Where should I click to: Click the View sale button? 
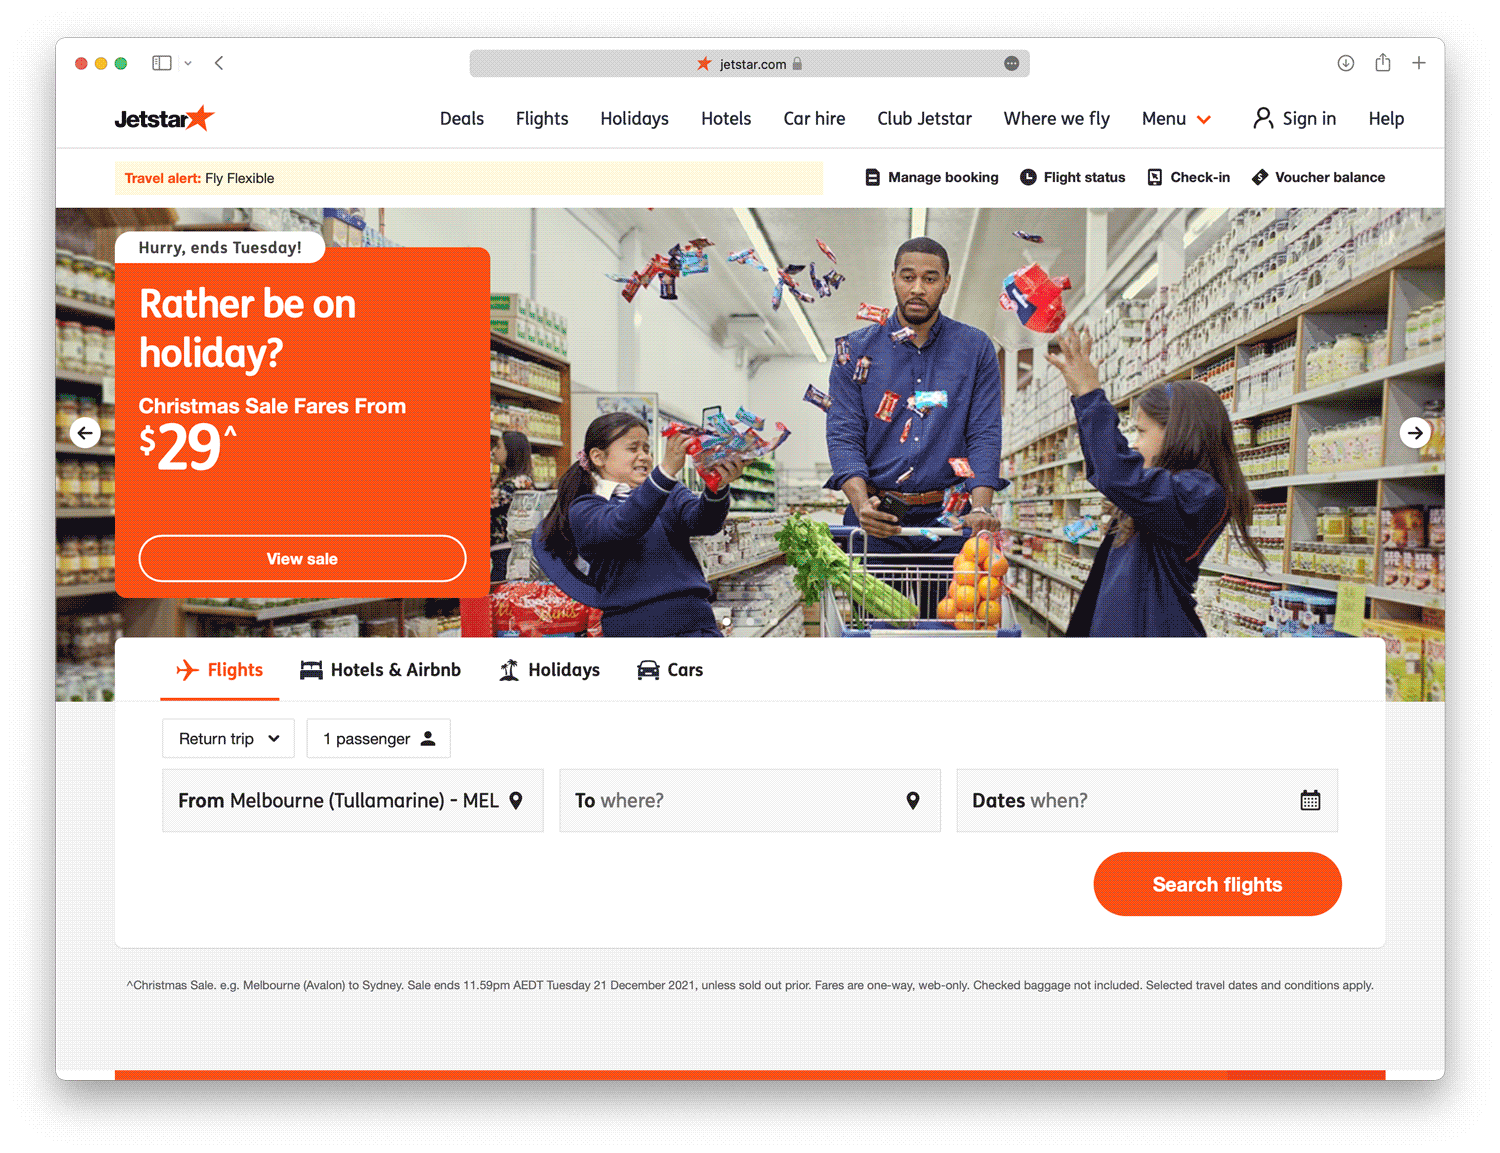pos(302,558)
